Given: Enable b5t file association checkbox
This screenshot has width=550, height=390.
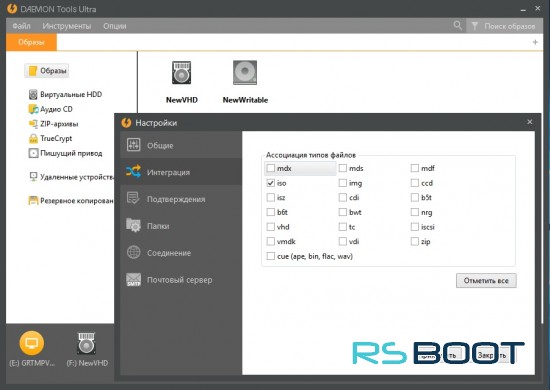Looking at the screenshot, I should [415, 197].
